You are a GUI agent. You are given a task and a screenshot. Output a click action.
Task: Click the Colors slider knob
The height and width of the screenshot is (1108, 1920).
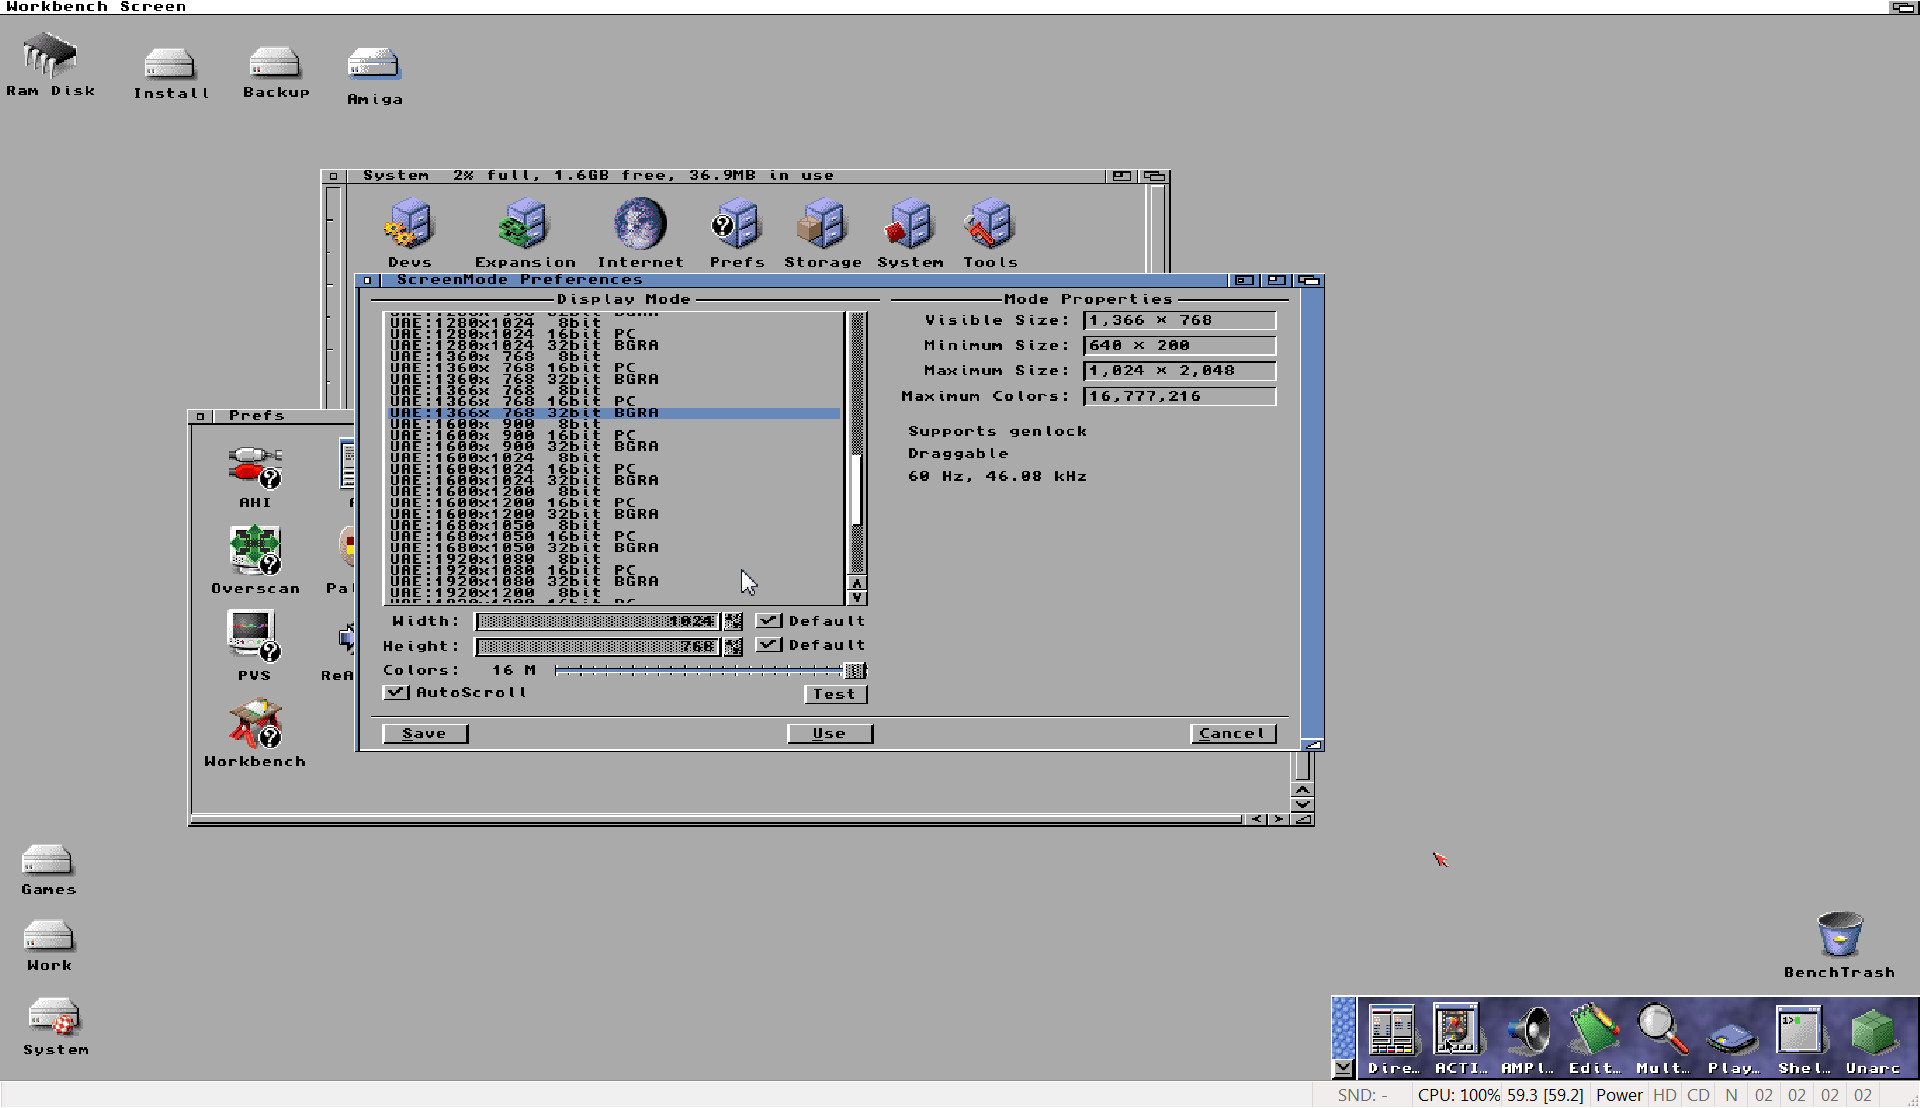(x=855, y=671)
